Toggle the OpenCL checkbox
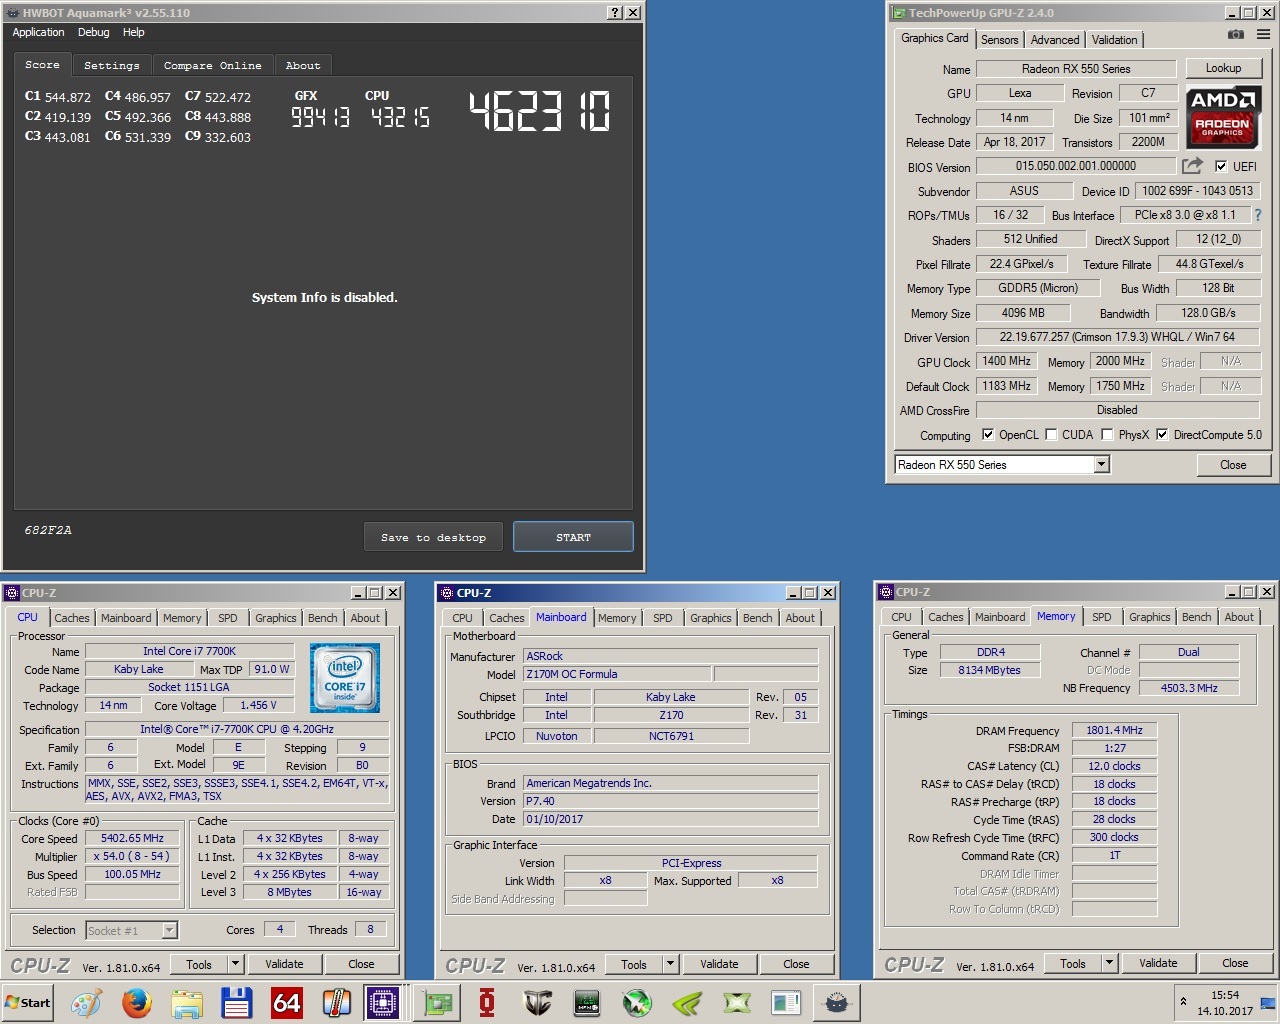Image resolution: width=1280 pixels, height=1024 pixels. click(988, 434)
